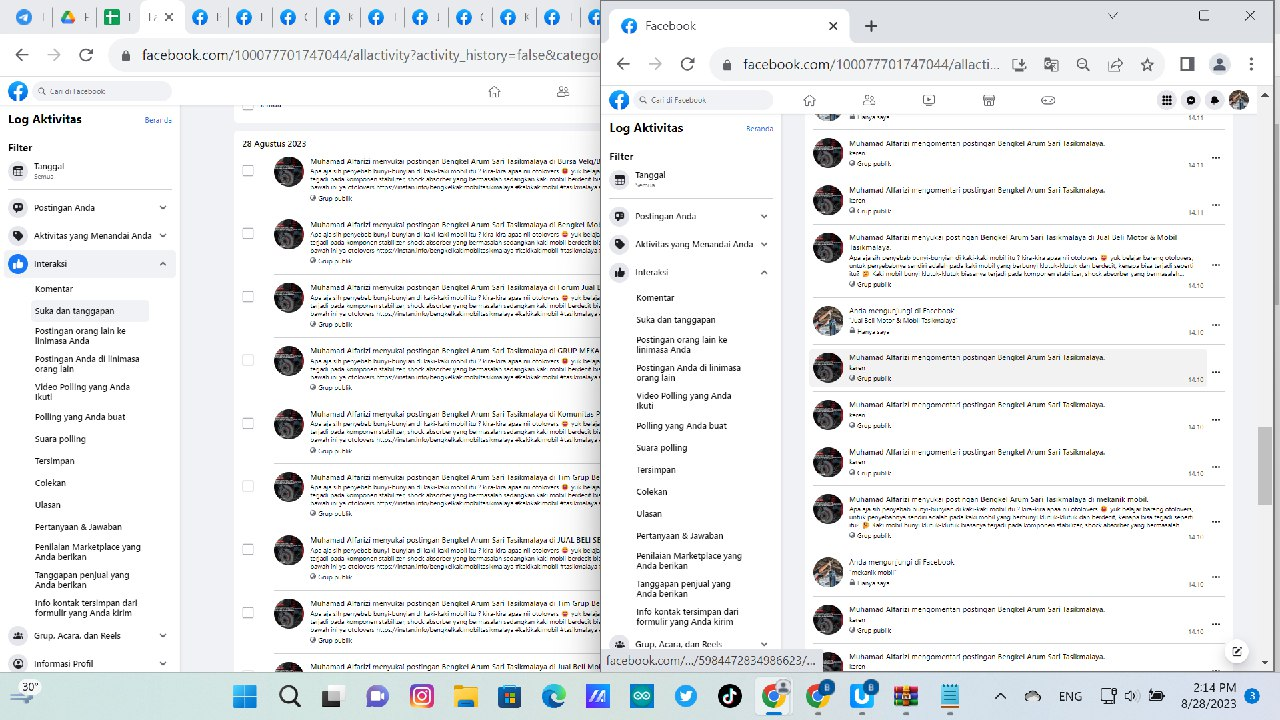Expand Postingan Anda in the back window sidebar
Viewport: 1280px width, 720px height.
click(89, 208)
